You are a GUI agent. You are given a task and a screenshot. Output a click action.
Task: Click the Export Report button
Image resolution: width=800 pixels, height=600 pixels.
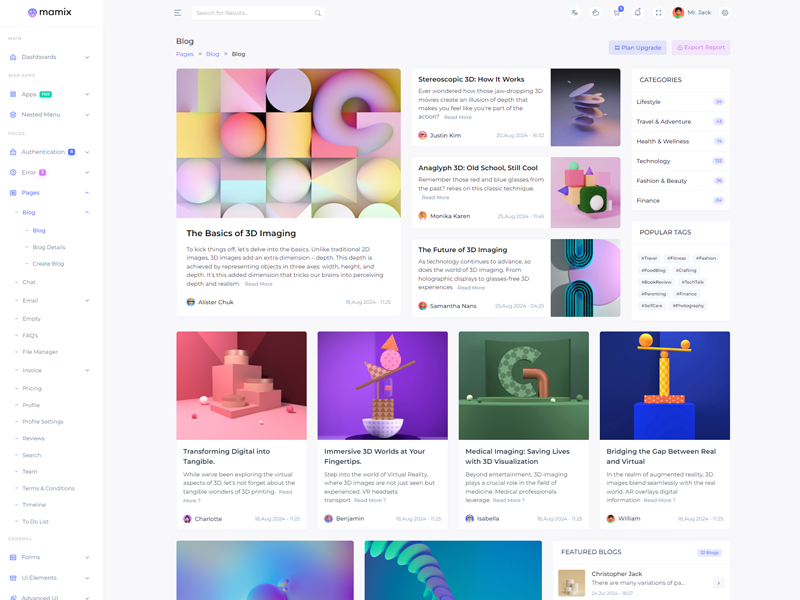click(701, 47)
